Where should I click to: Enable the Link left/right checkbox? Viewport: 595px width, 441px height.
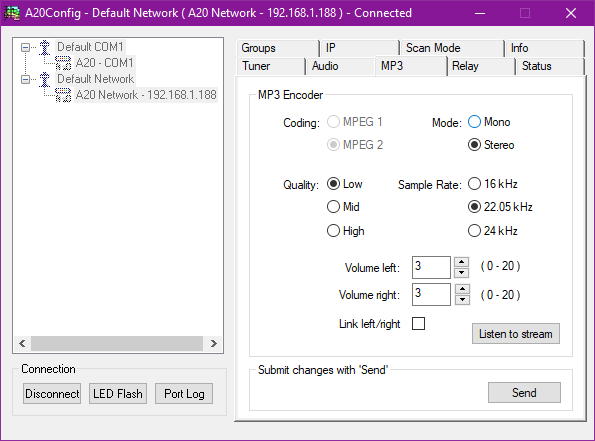(x=418, y=324)
